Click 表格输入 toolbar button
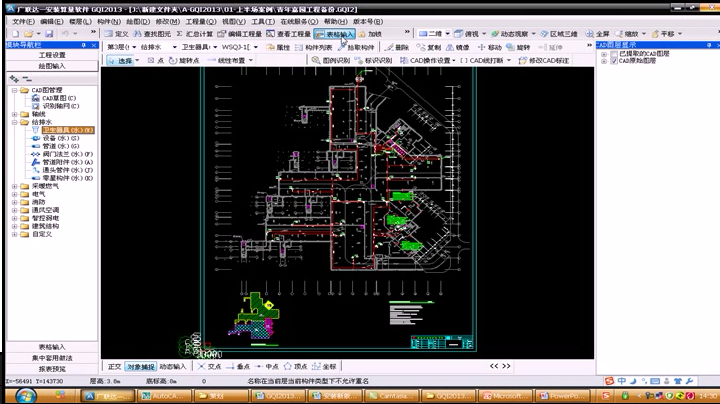This screenshot has height=404, width=720. 334,34
